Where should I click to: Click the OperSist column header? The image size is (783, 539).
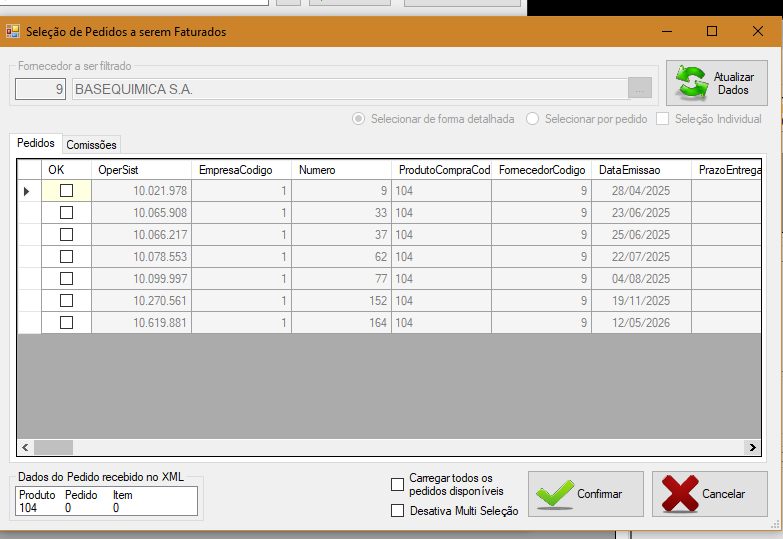coord(141,170)
